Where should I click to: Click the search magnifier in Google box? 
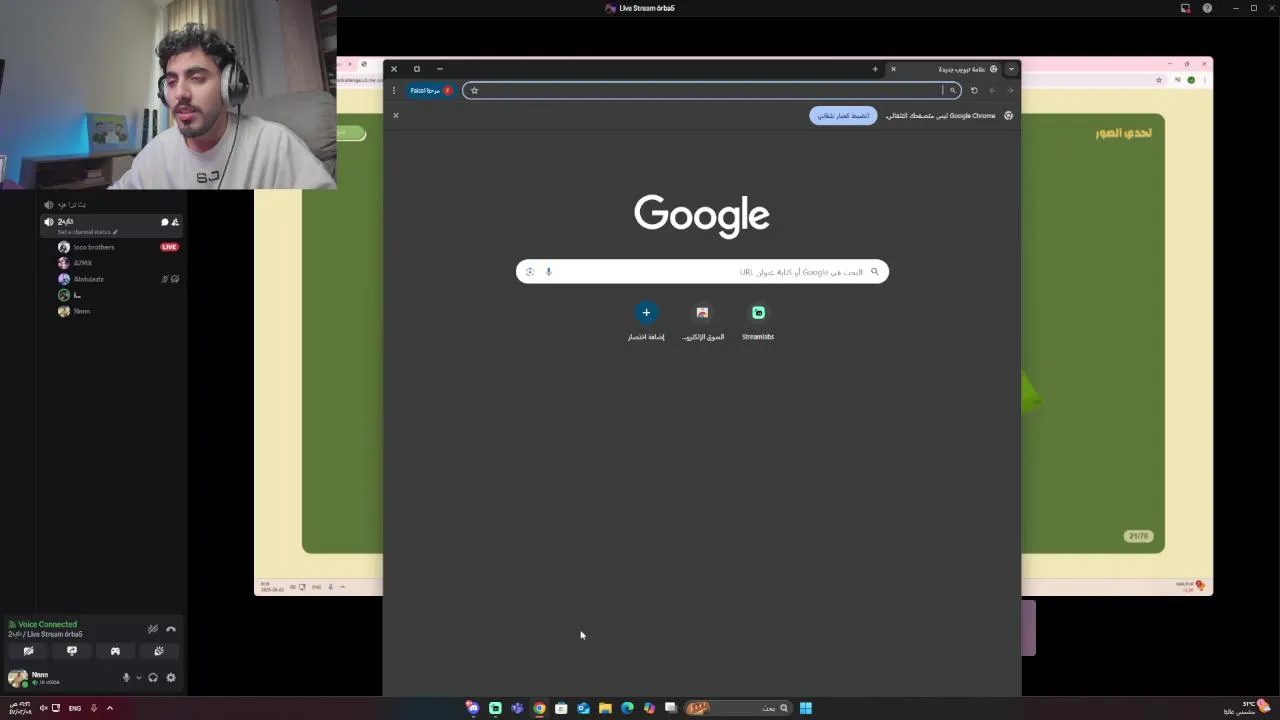click(874, 271)
